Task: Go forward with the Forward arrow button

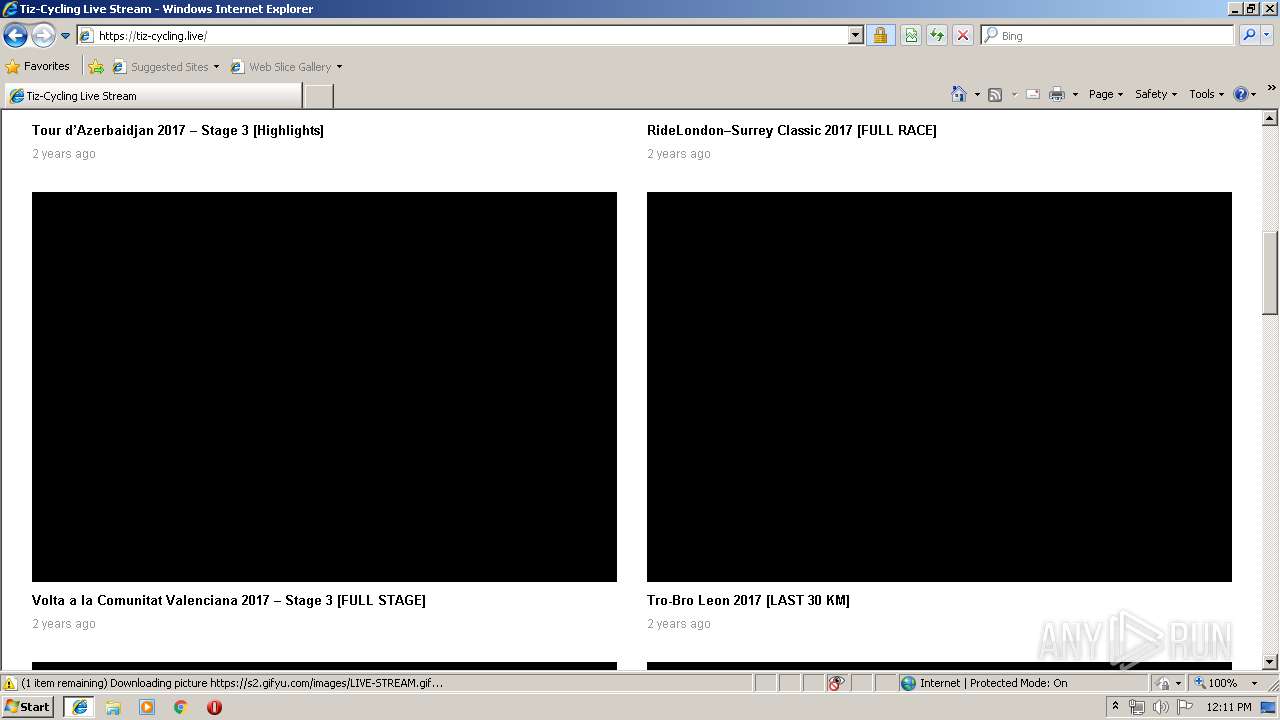Action: [x=43, y=36]
